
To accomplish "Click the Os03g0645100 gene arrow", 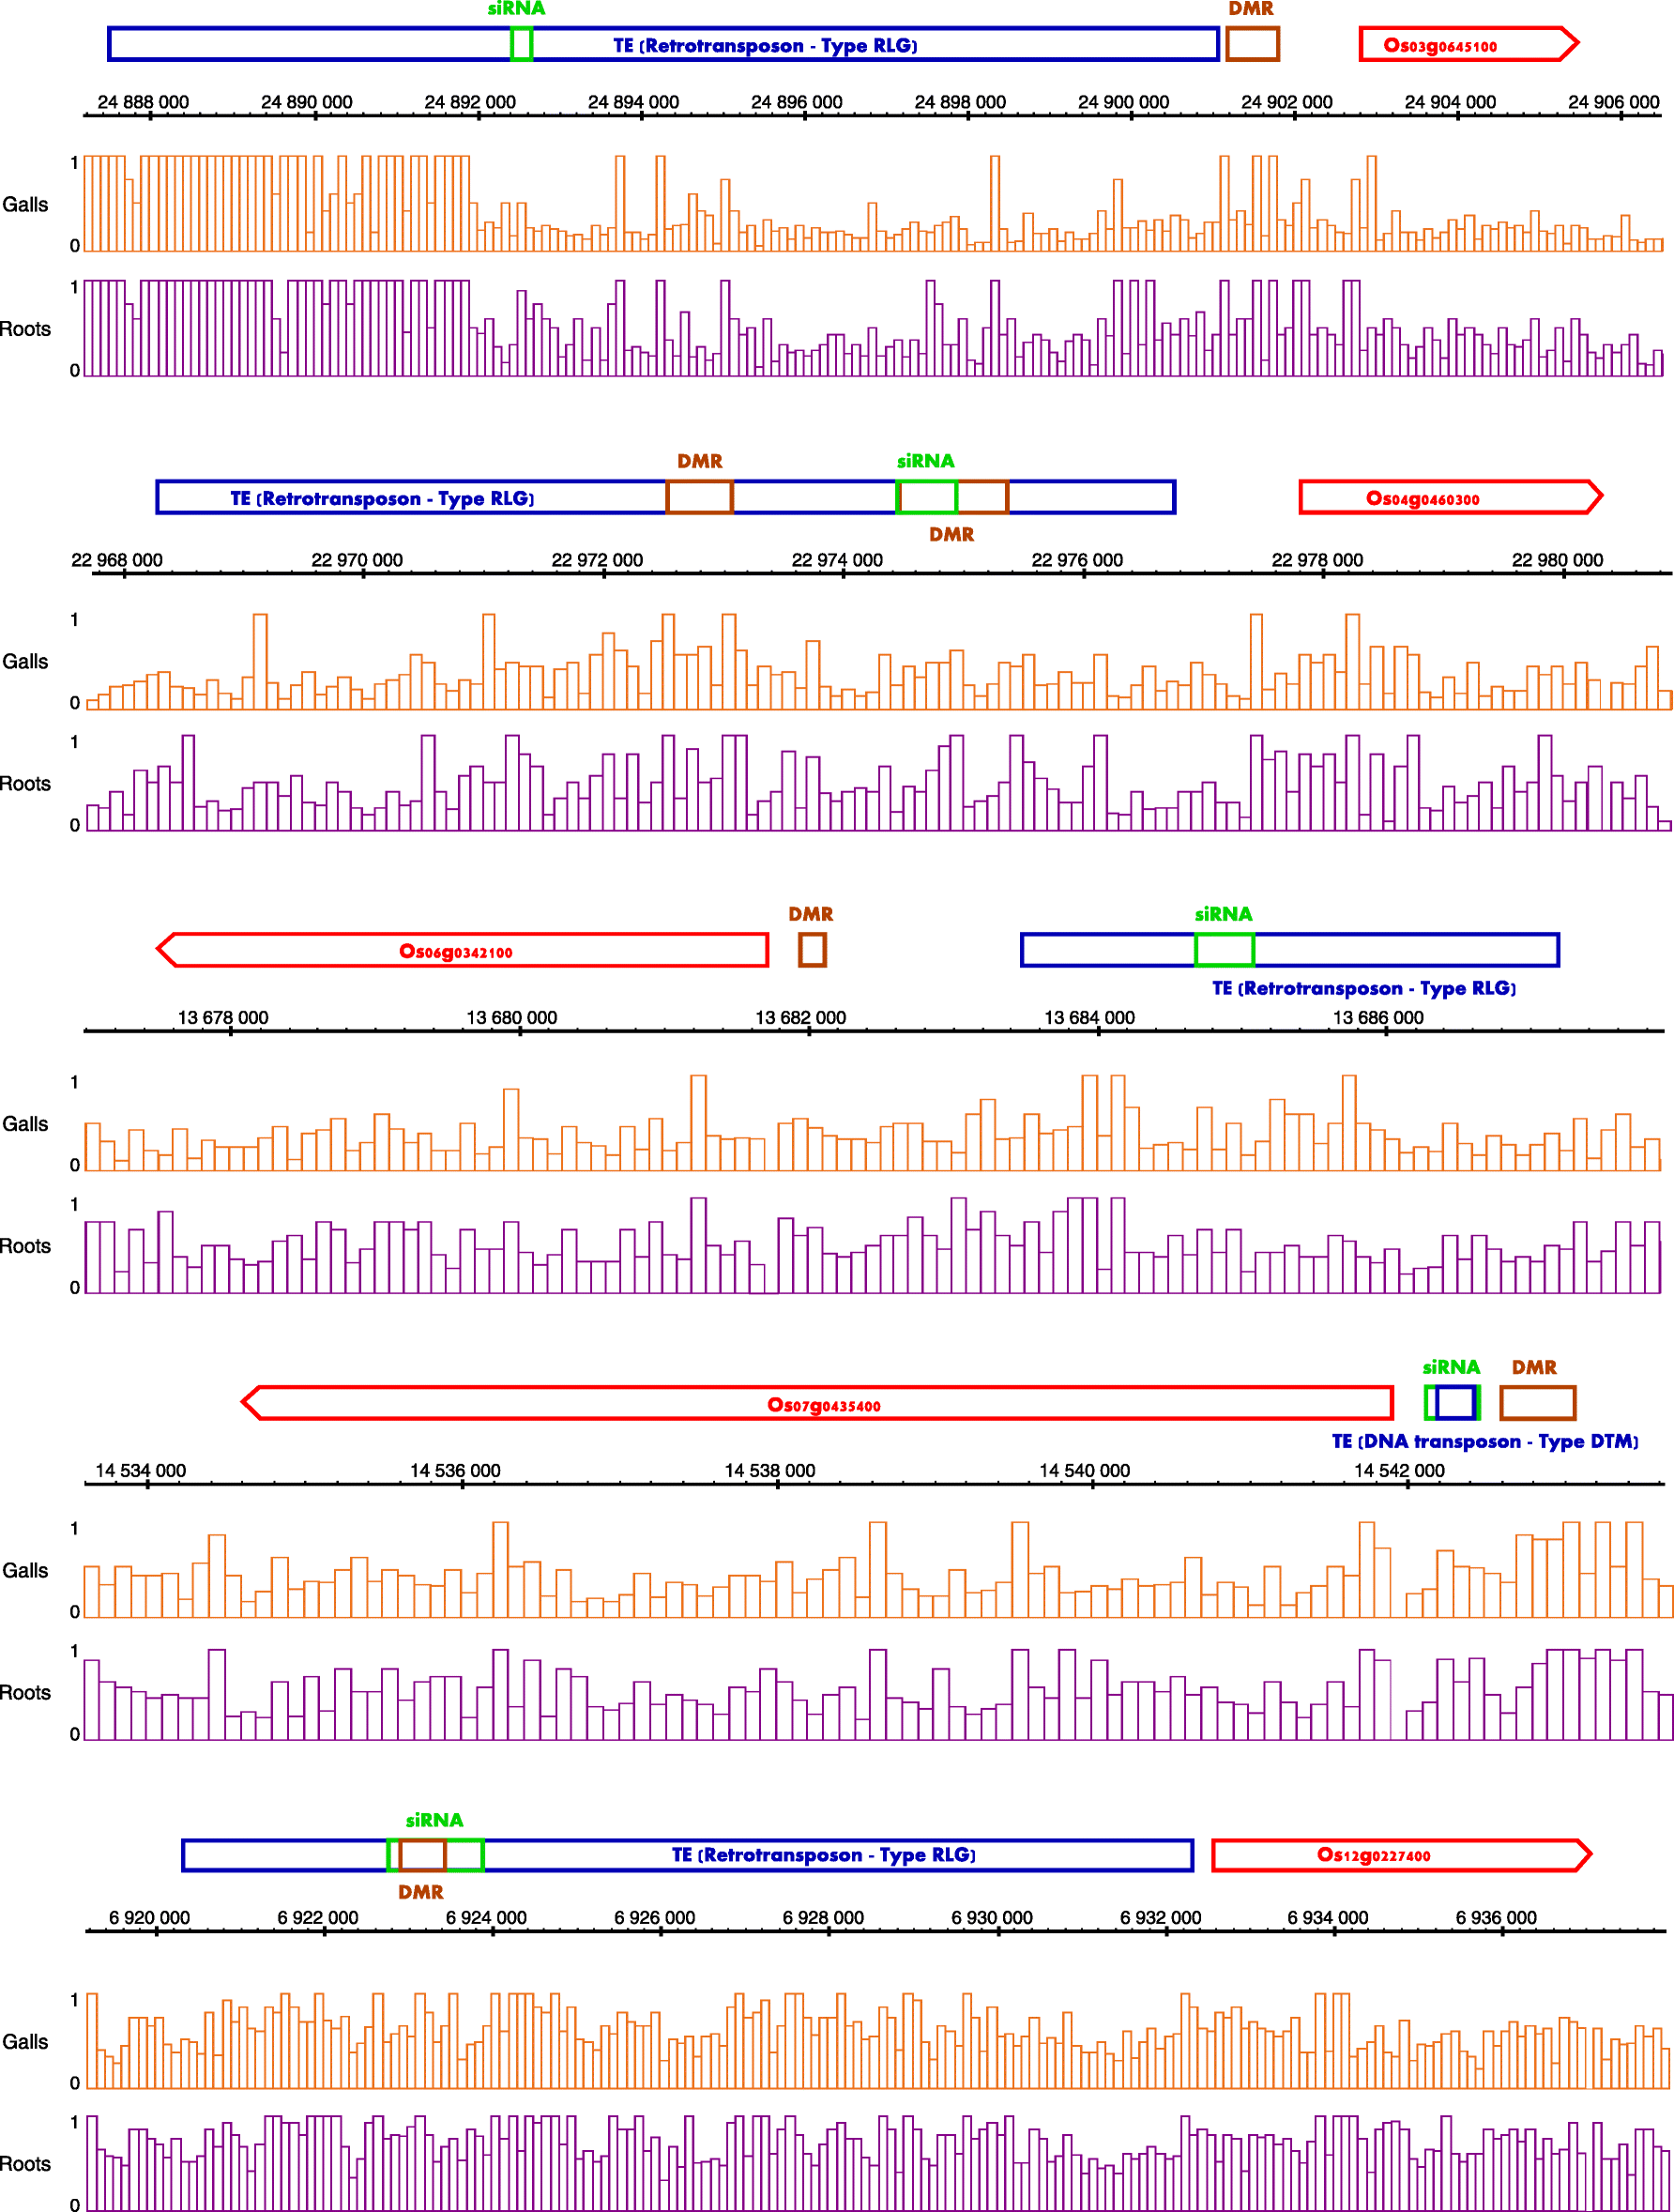I will (1468, 45).
